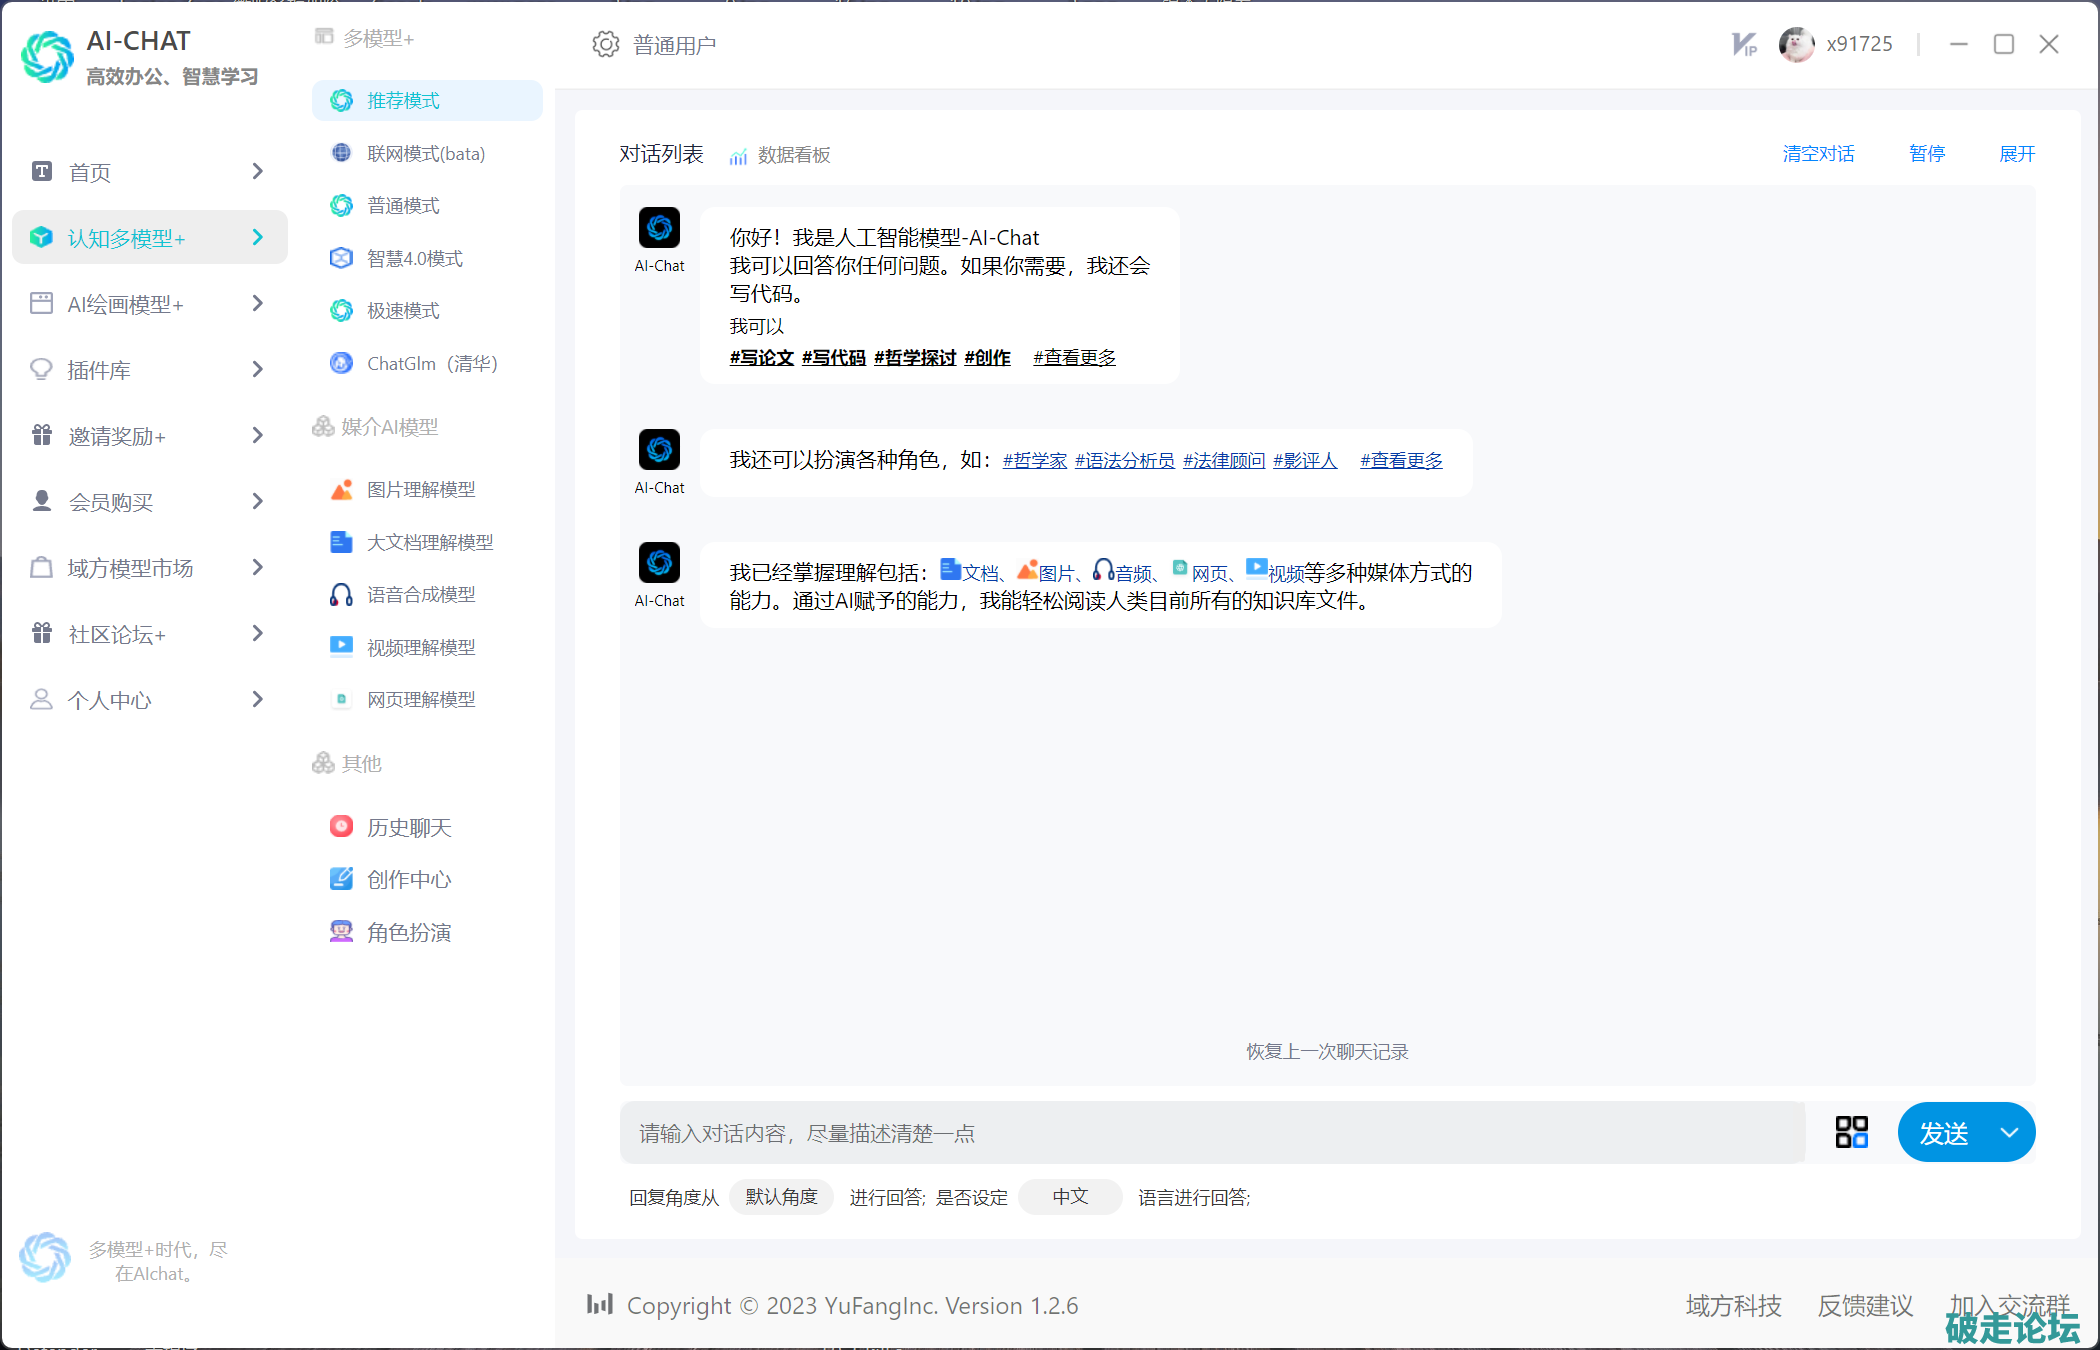This screenshot has width=2100, height=1350.
Task: Open the settings gear icon
Action: point(606,45)
